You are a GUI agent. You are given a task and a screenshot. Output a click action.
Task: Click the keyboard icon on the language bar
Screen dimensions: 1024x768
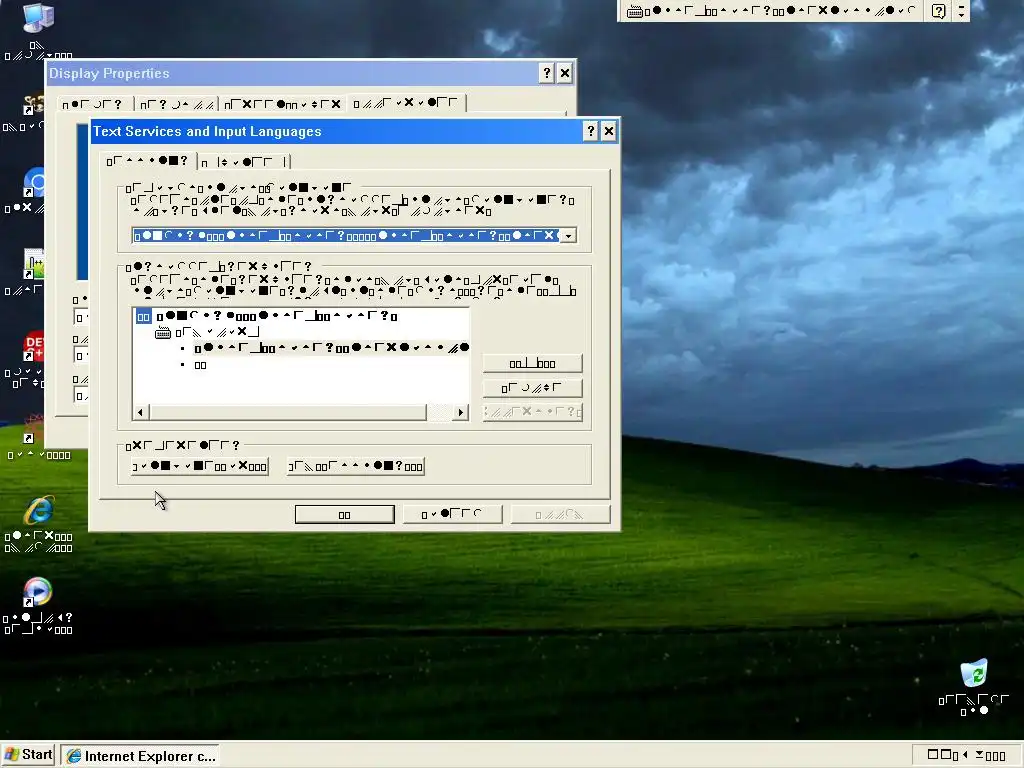click(x=634, y=11)
